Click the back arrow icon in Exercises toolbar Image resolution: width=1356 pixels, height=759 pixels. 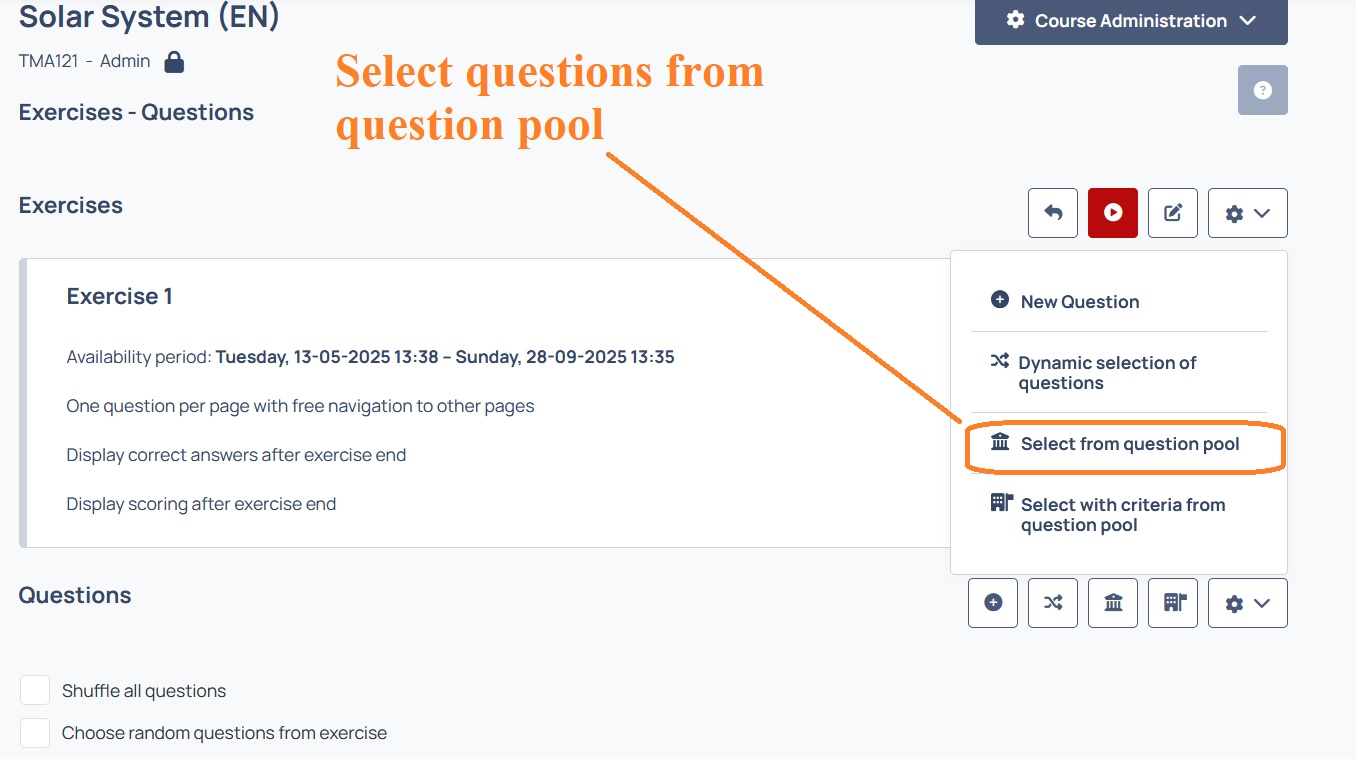pos(1053,213)
